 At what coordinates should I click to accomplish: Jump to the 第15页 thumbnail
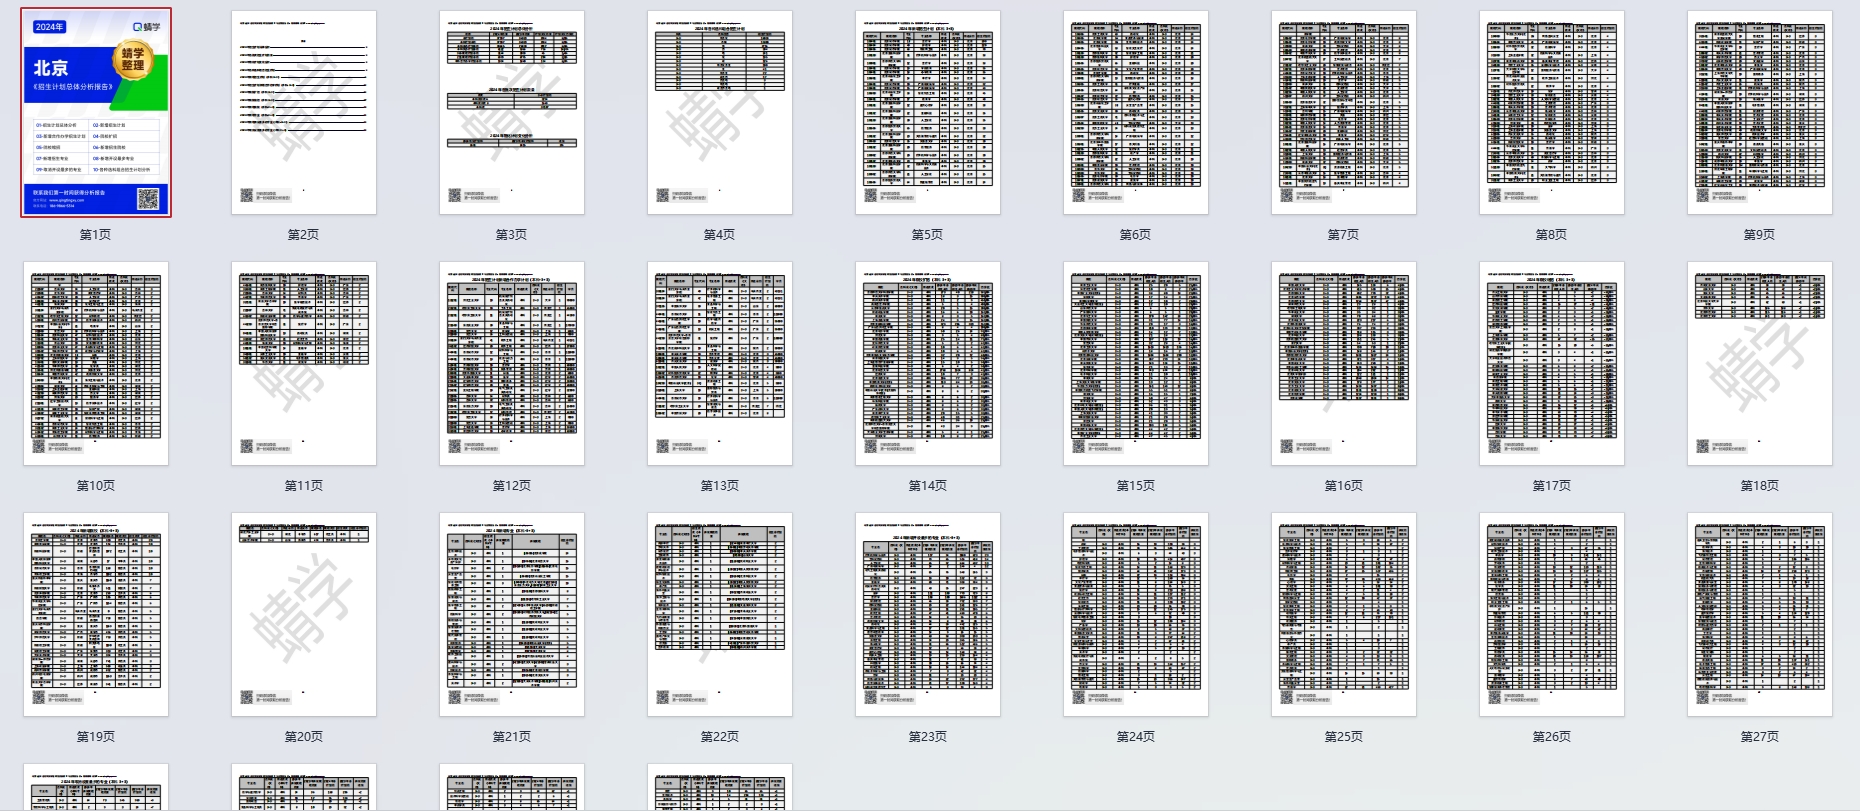(1136, 364)
